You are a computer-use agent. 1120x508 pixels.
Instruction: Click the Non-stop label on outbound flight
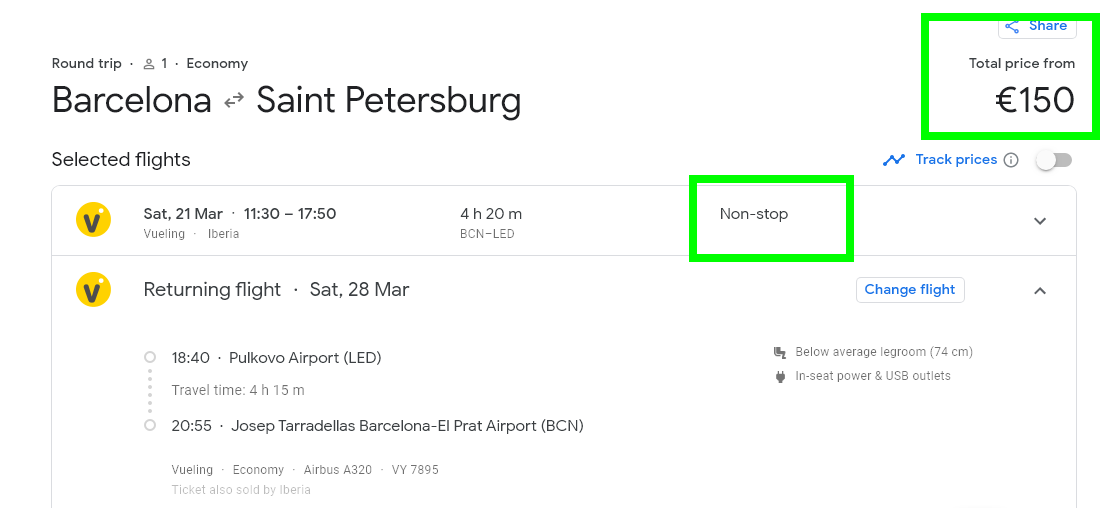pos(754,214)
